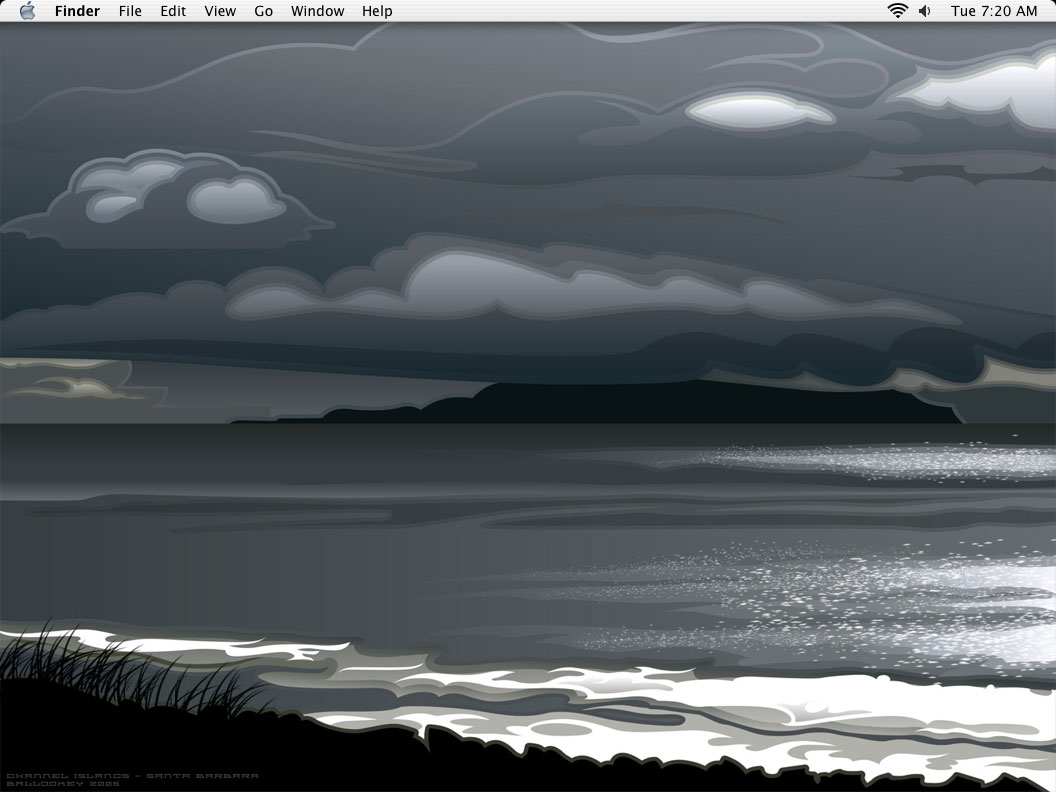
Task: Click the small puffy cloud at left
Action: tap(168, 199)
